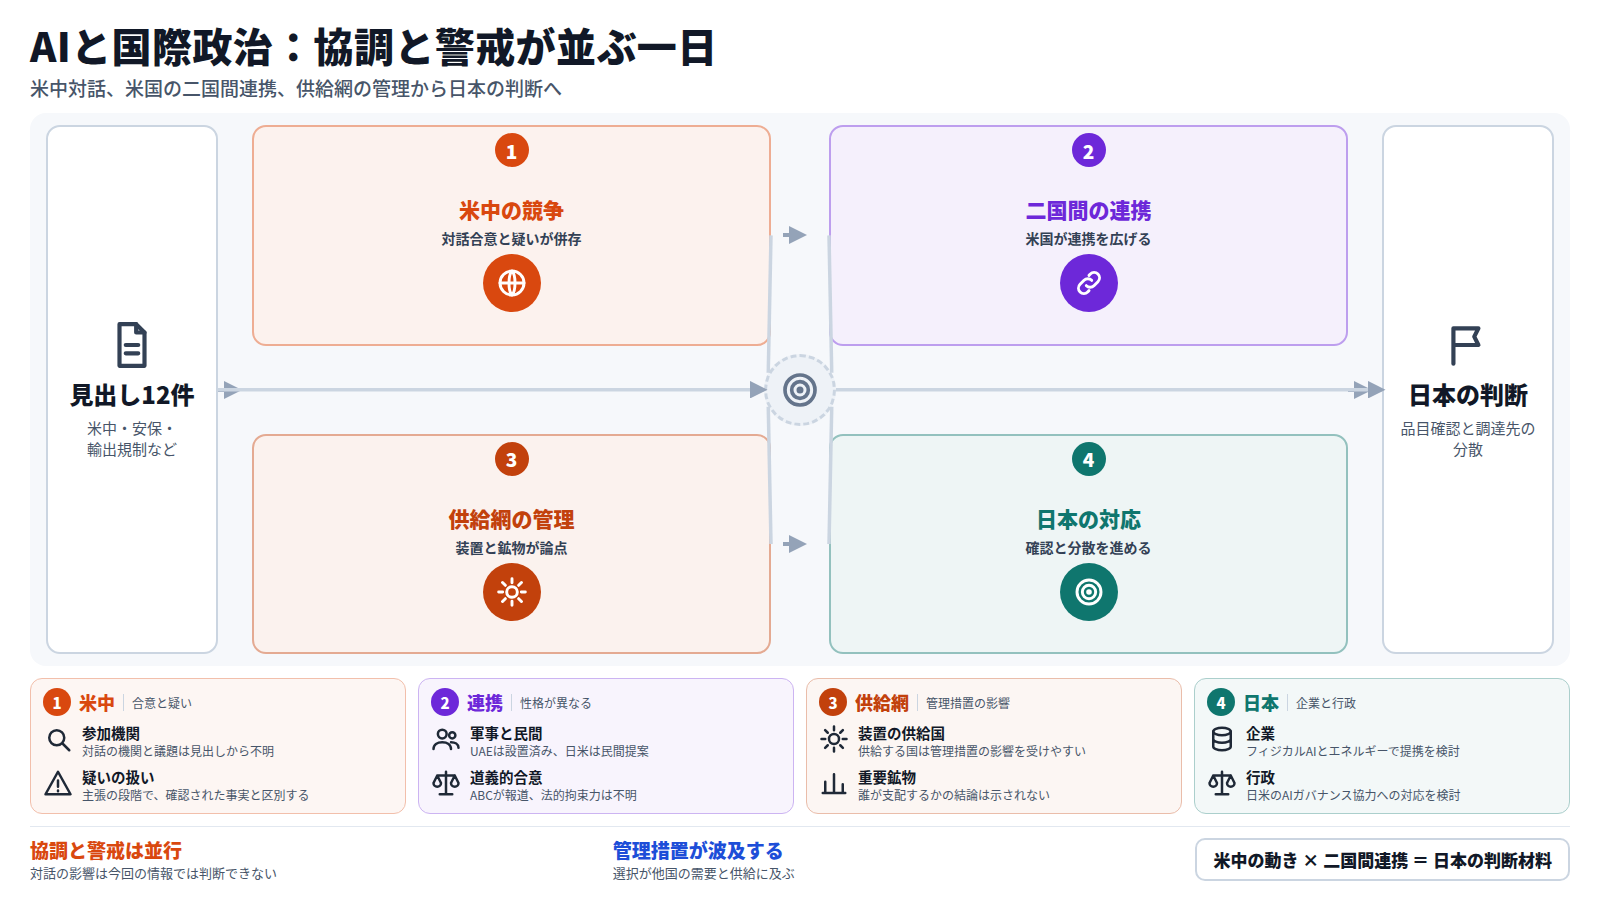Click the 企業と行政 label in panel 4

(x=1326, y=704)
